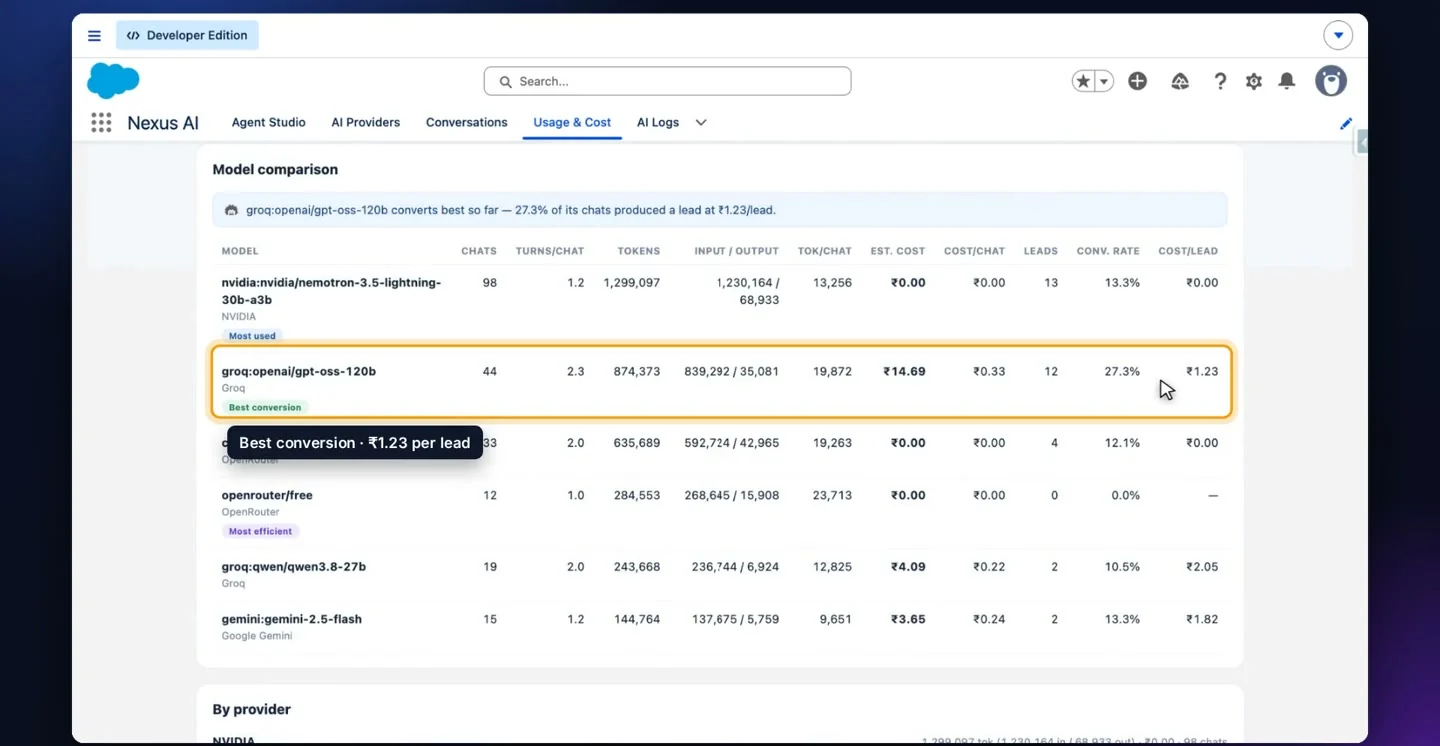Click the openrouter/free model name
The height and width of the screenshot is (746, 1440).
click(267, 495)
